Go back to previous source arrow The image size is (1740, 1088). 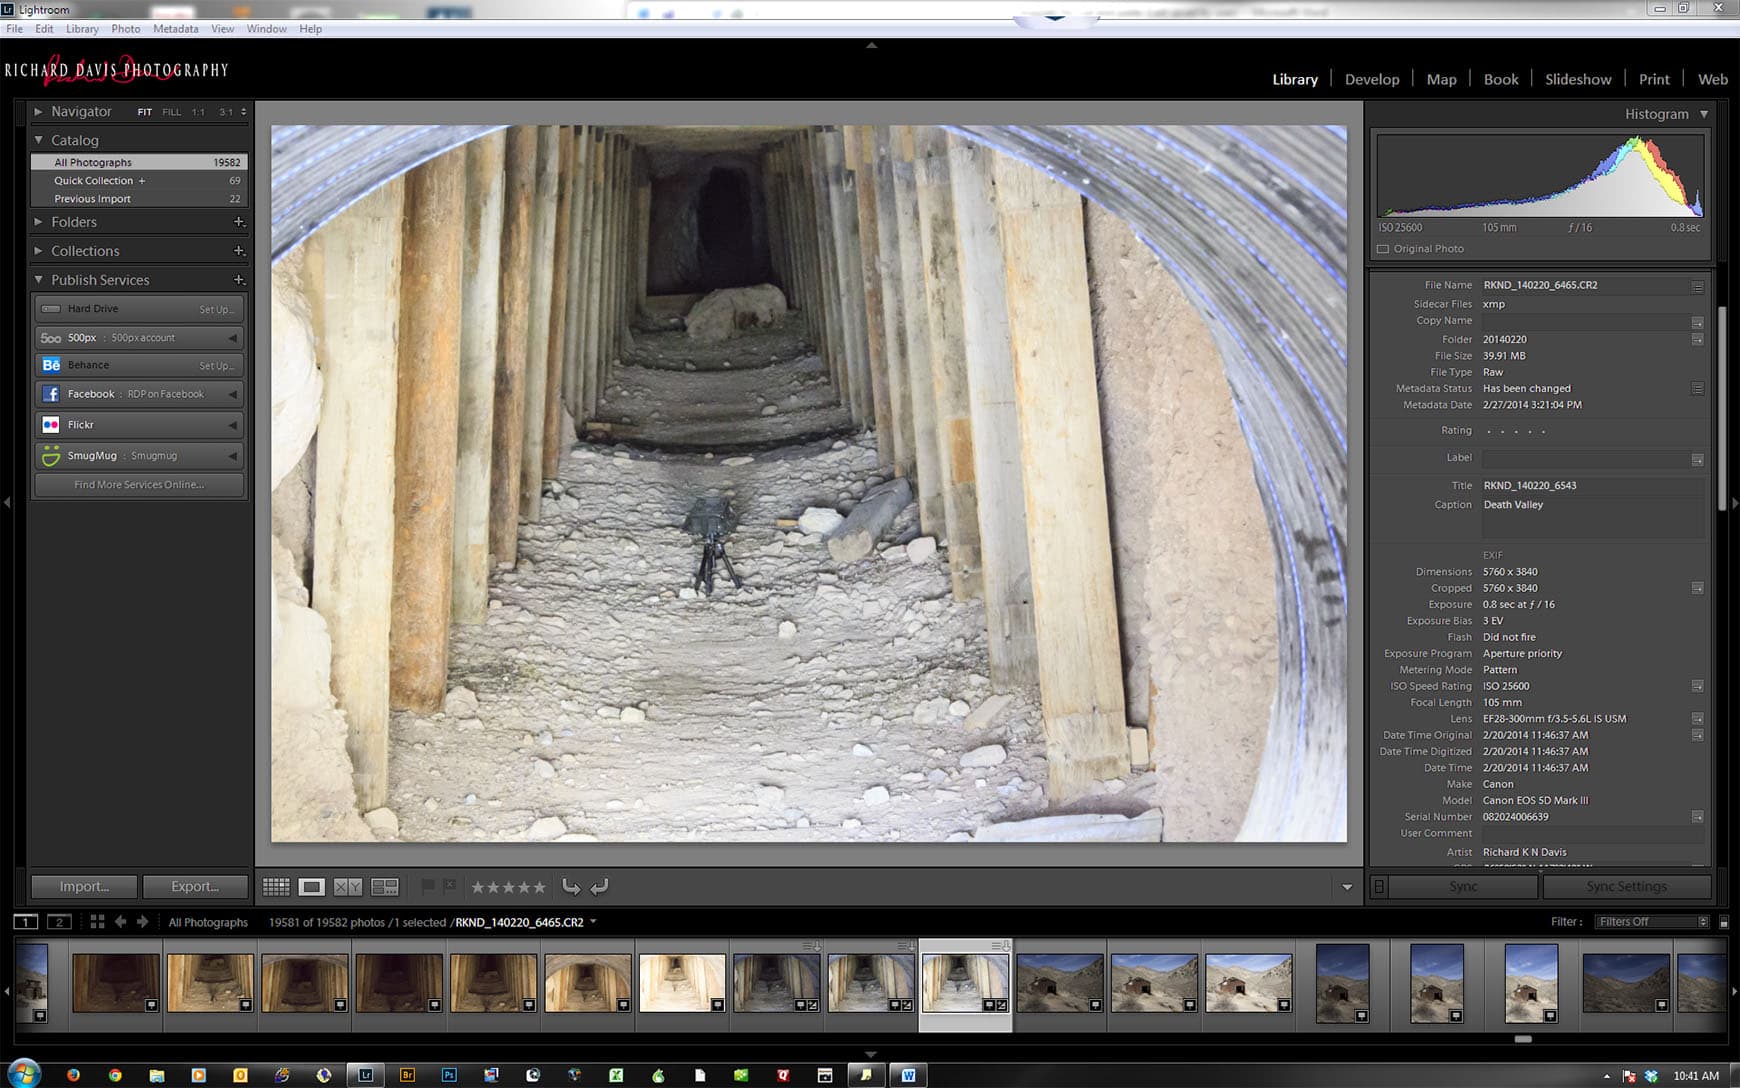pos(120,922)
